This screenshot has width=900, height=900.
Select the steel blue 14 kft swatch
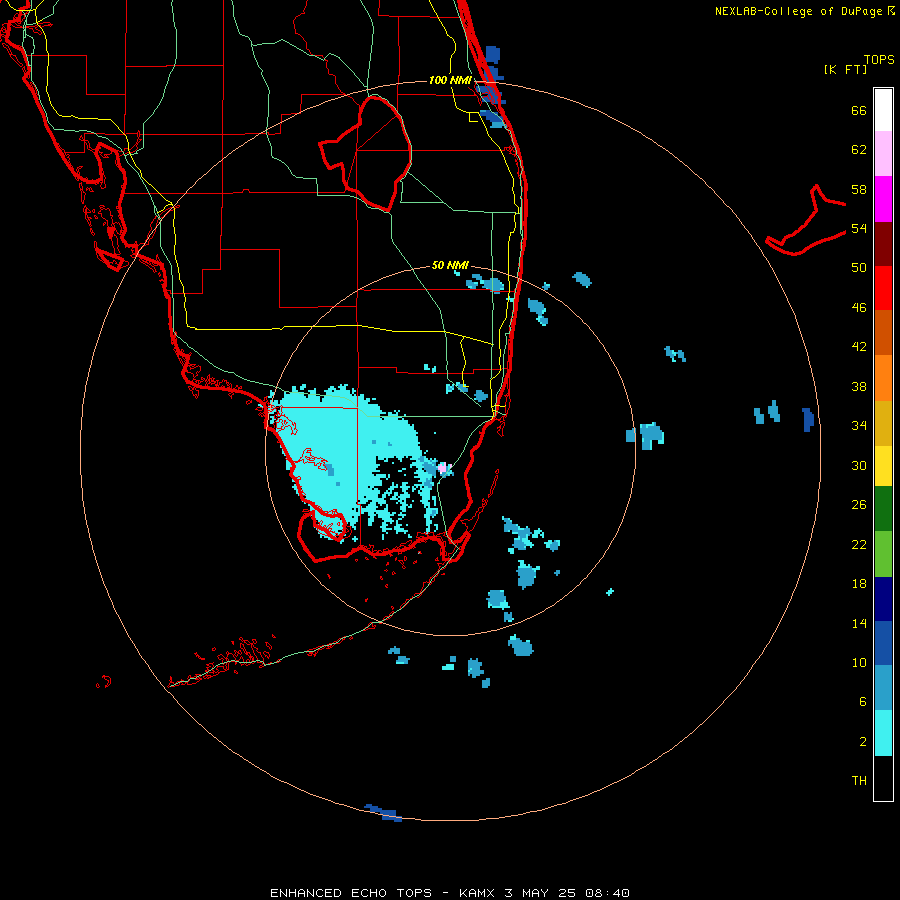click(x=883, y=688)
